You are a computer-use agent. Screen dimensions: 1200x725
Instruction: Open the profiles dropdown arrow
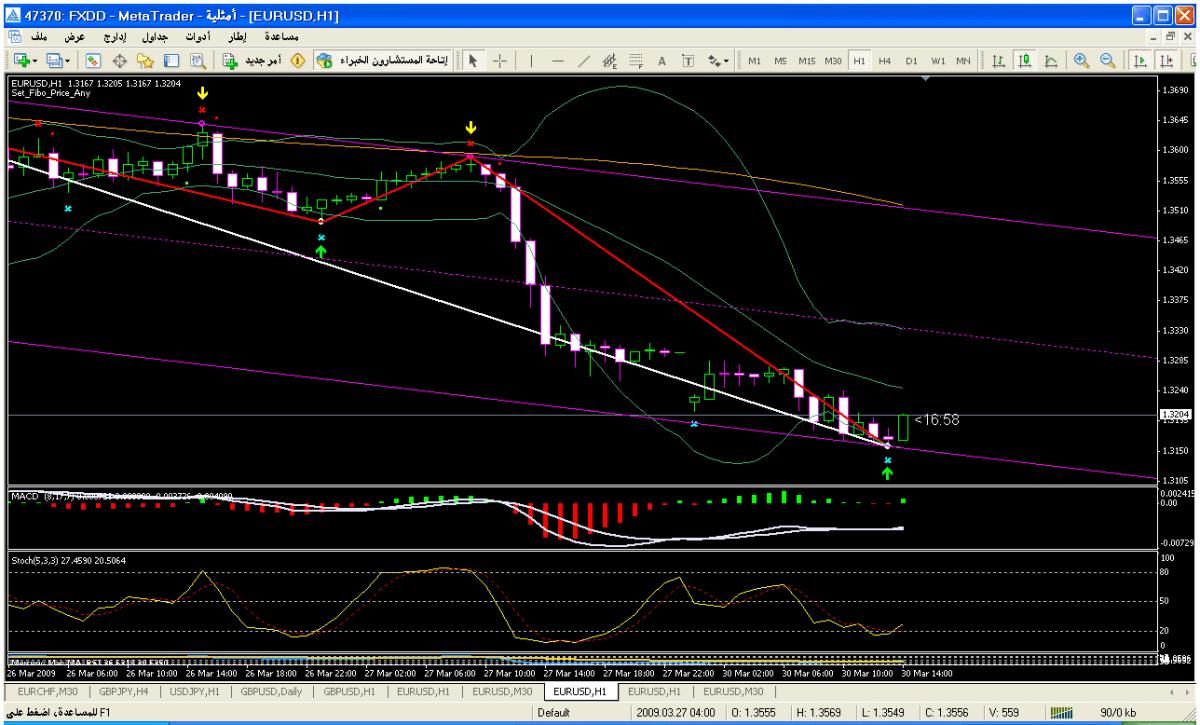[67, 59]
